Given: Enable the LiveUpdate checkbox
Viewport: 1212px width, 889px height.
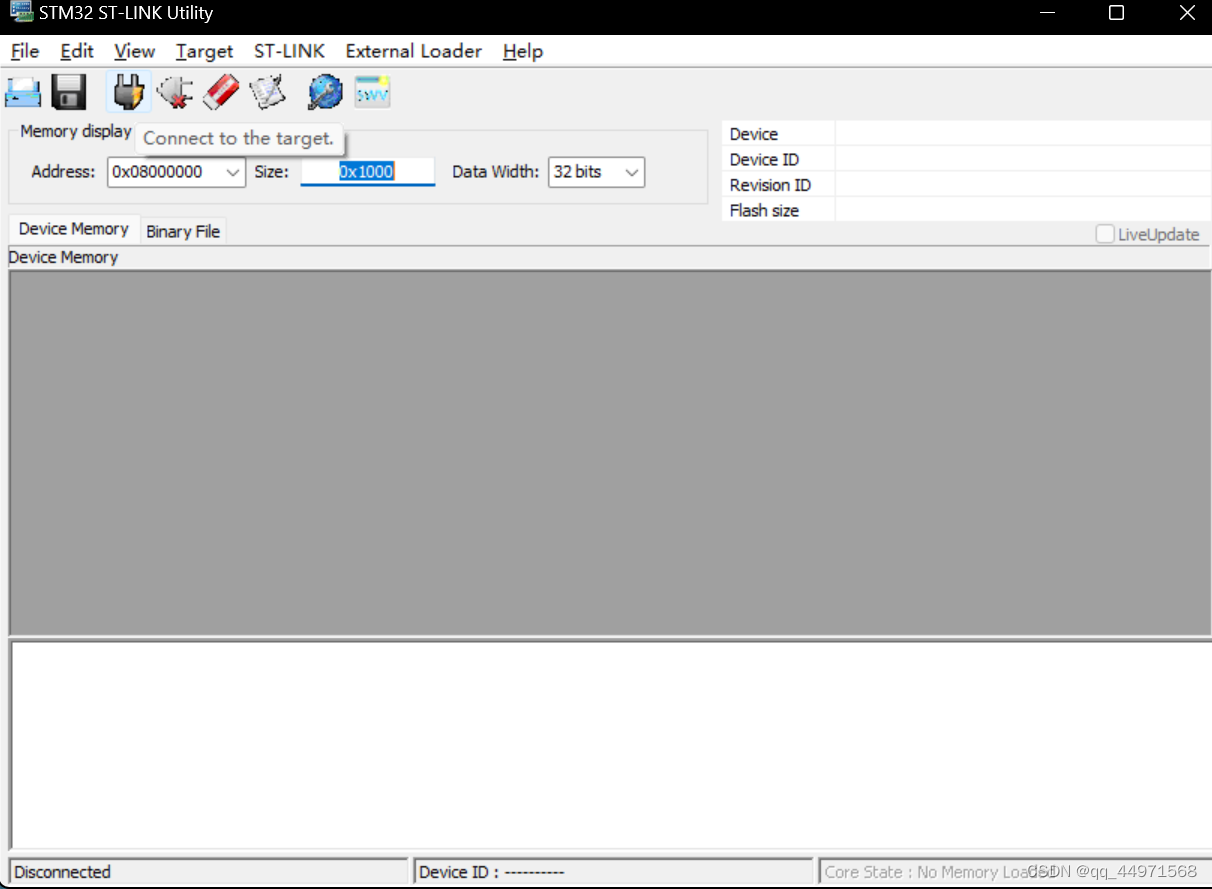Looking at the screenshot, I should tap(1105, 234).
